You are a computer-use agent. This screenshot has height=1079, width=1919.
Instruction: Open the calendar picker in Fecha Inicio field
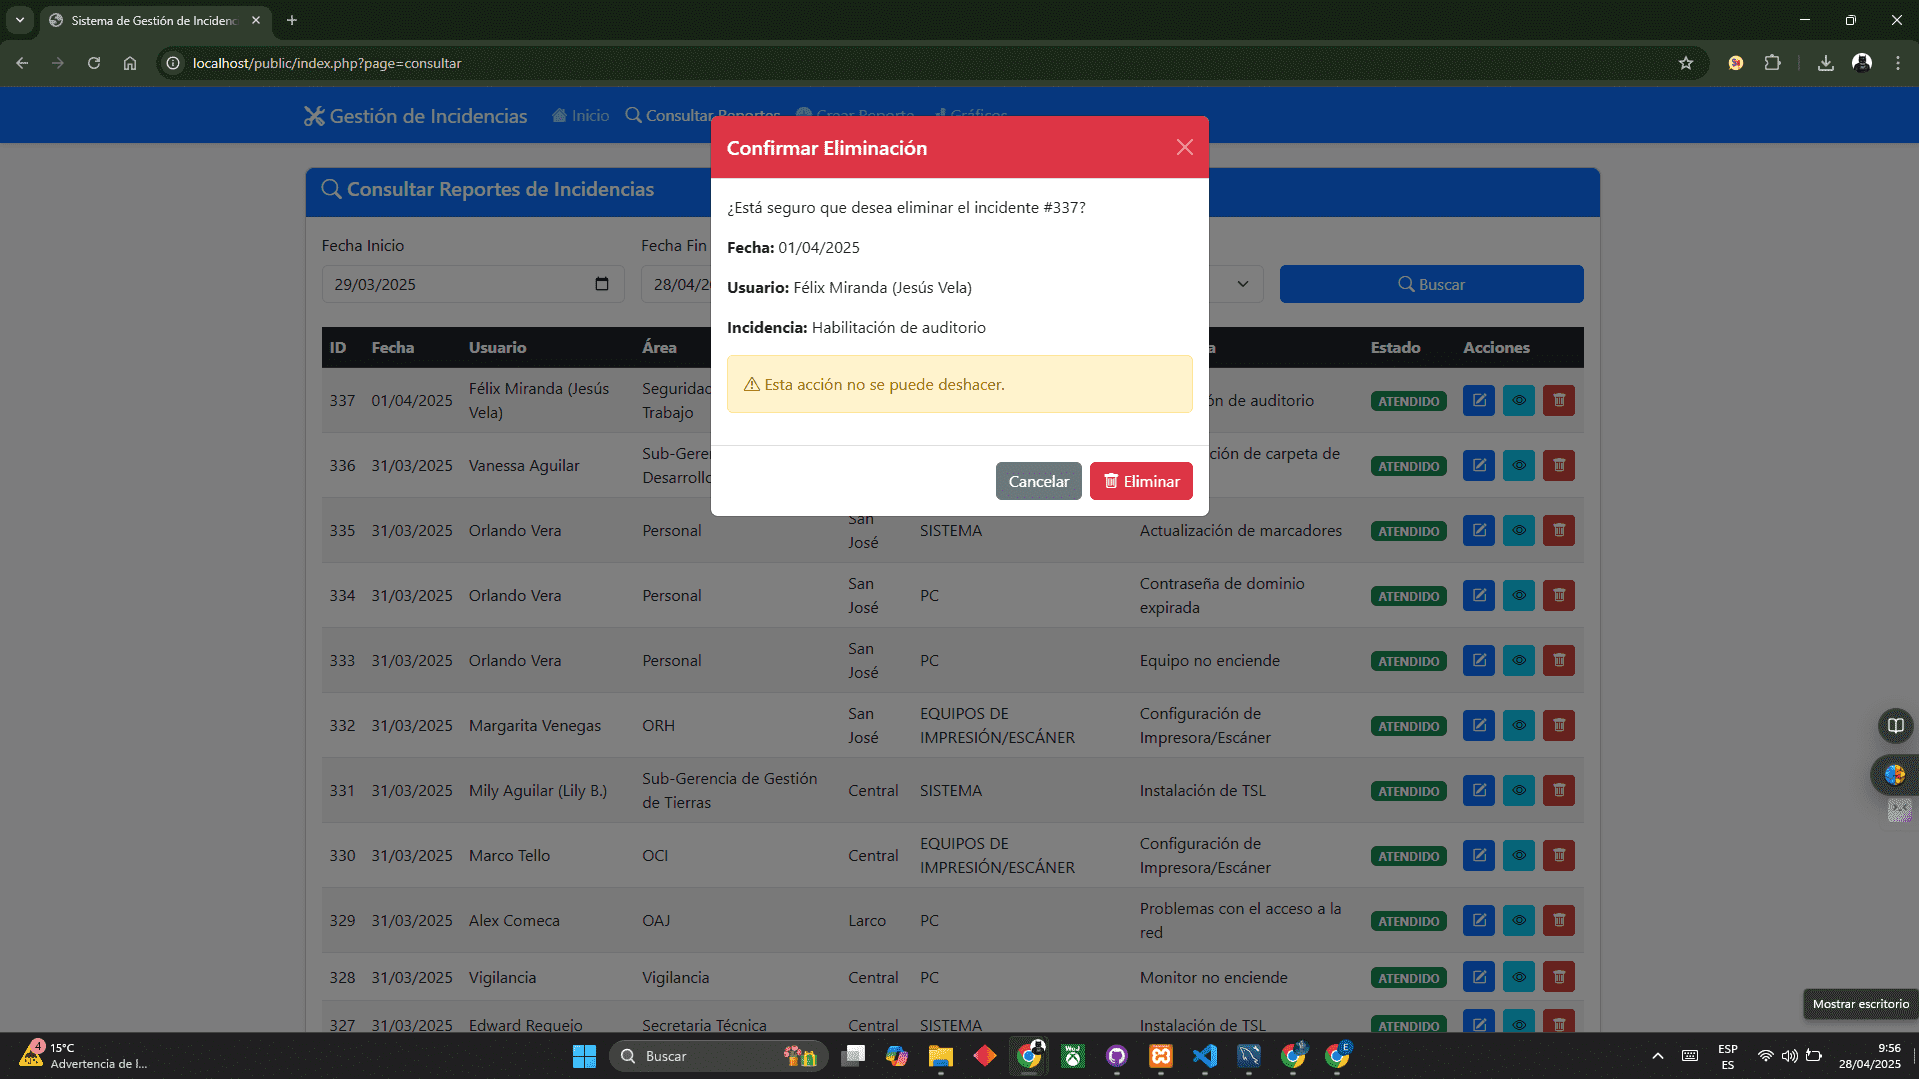(x=601, y=284)
